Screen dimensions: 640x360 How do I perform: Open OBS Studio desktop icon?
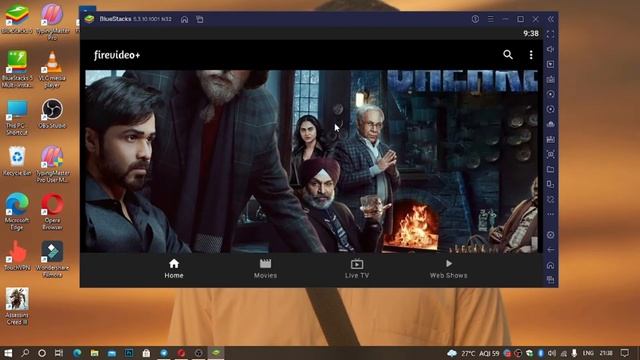point(52,114)
